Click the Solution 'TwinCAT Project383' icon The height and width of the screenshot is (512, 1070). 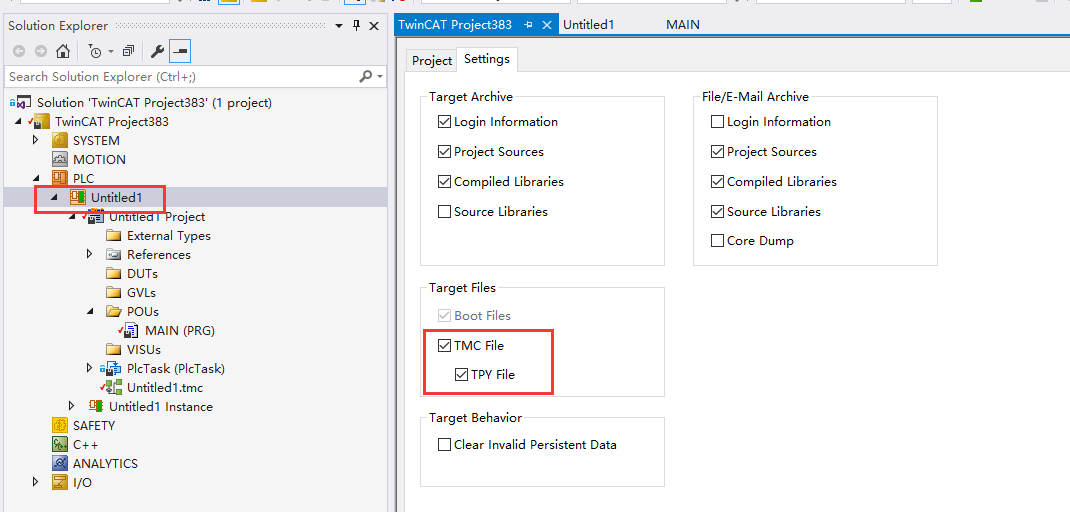tap(20, 103)
